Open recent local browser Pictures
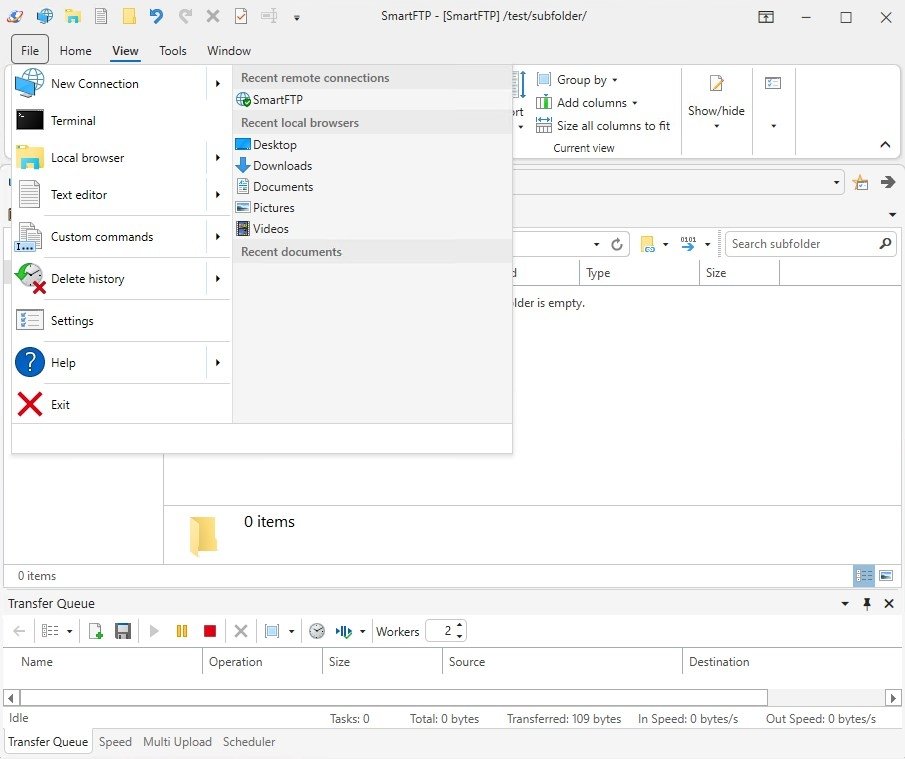This screenshot has height=759, width=905. [372, 207]
